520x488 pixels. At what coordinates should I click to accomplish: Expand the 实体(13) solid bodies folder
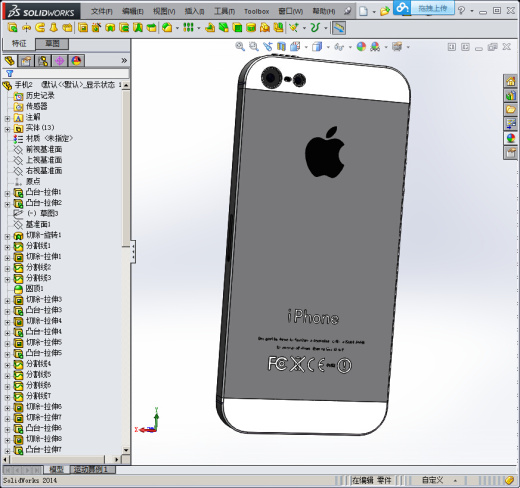coord(7,128)
